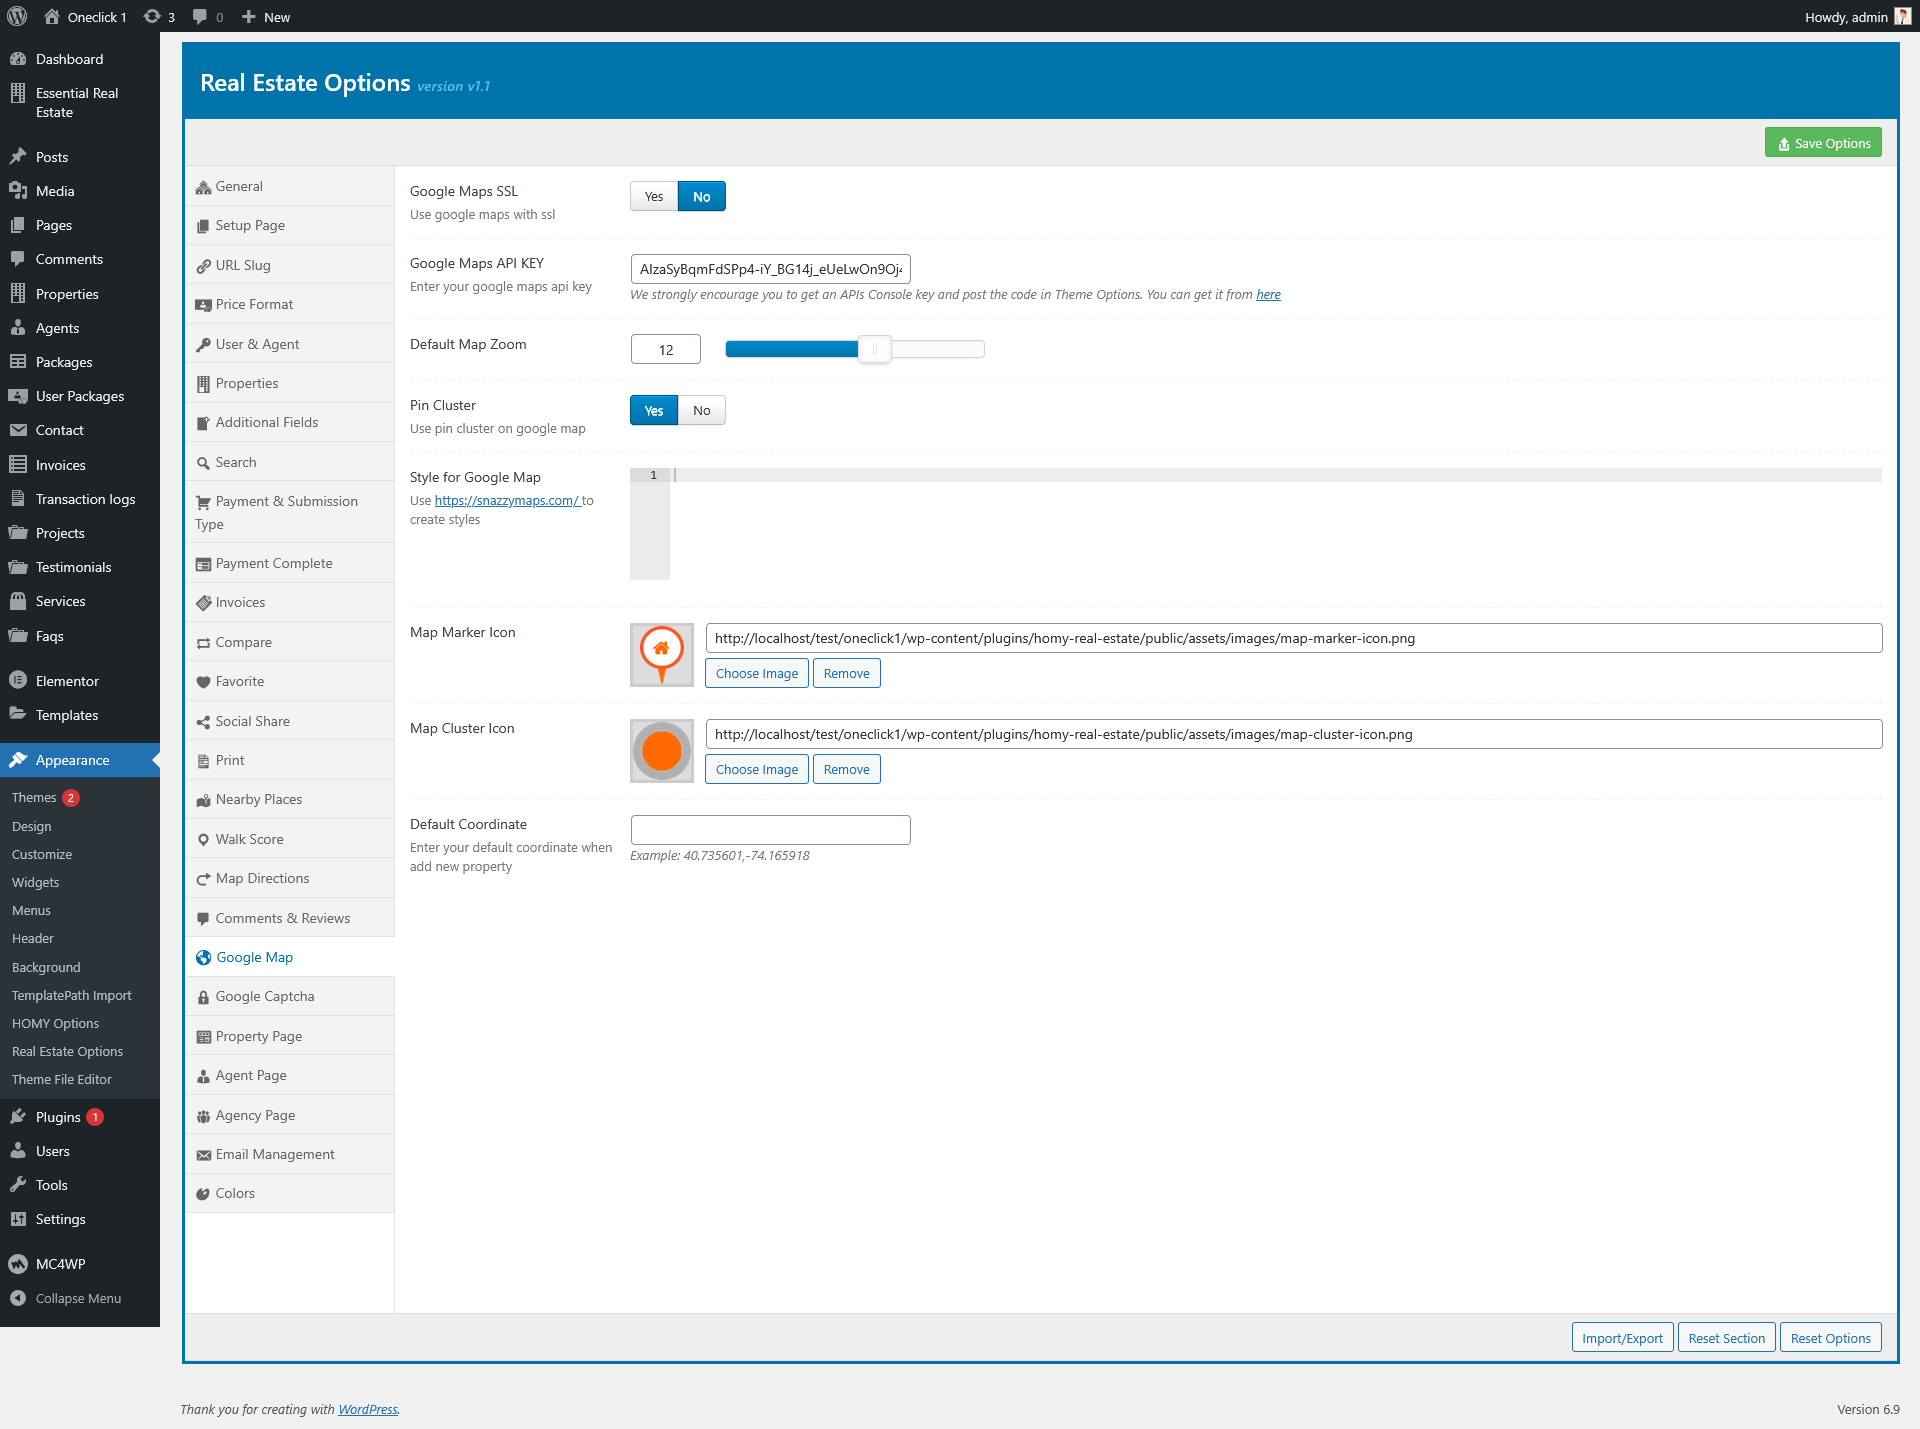The height and width of the screenshot is (1429, 1920).
Task: Click the Agents person icon in sidebar
Action: (18, 328)
